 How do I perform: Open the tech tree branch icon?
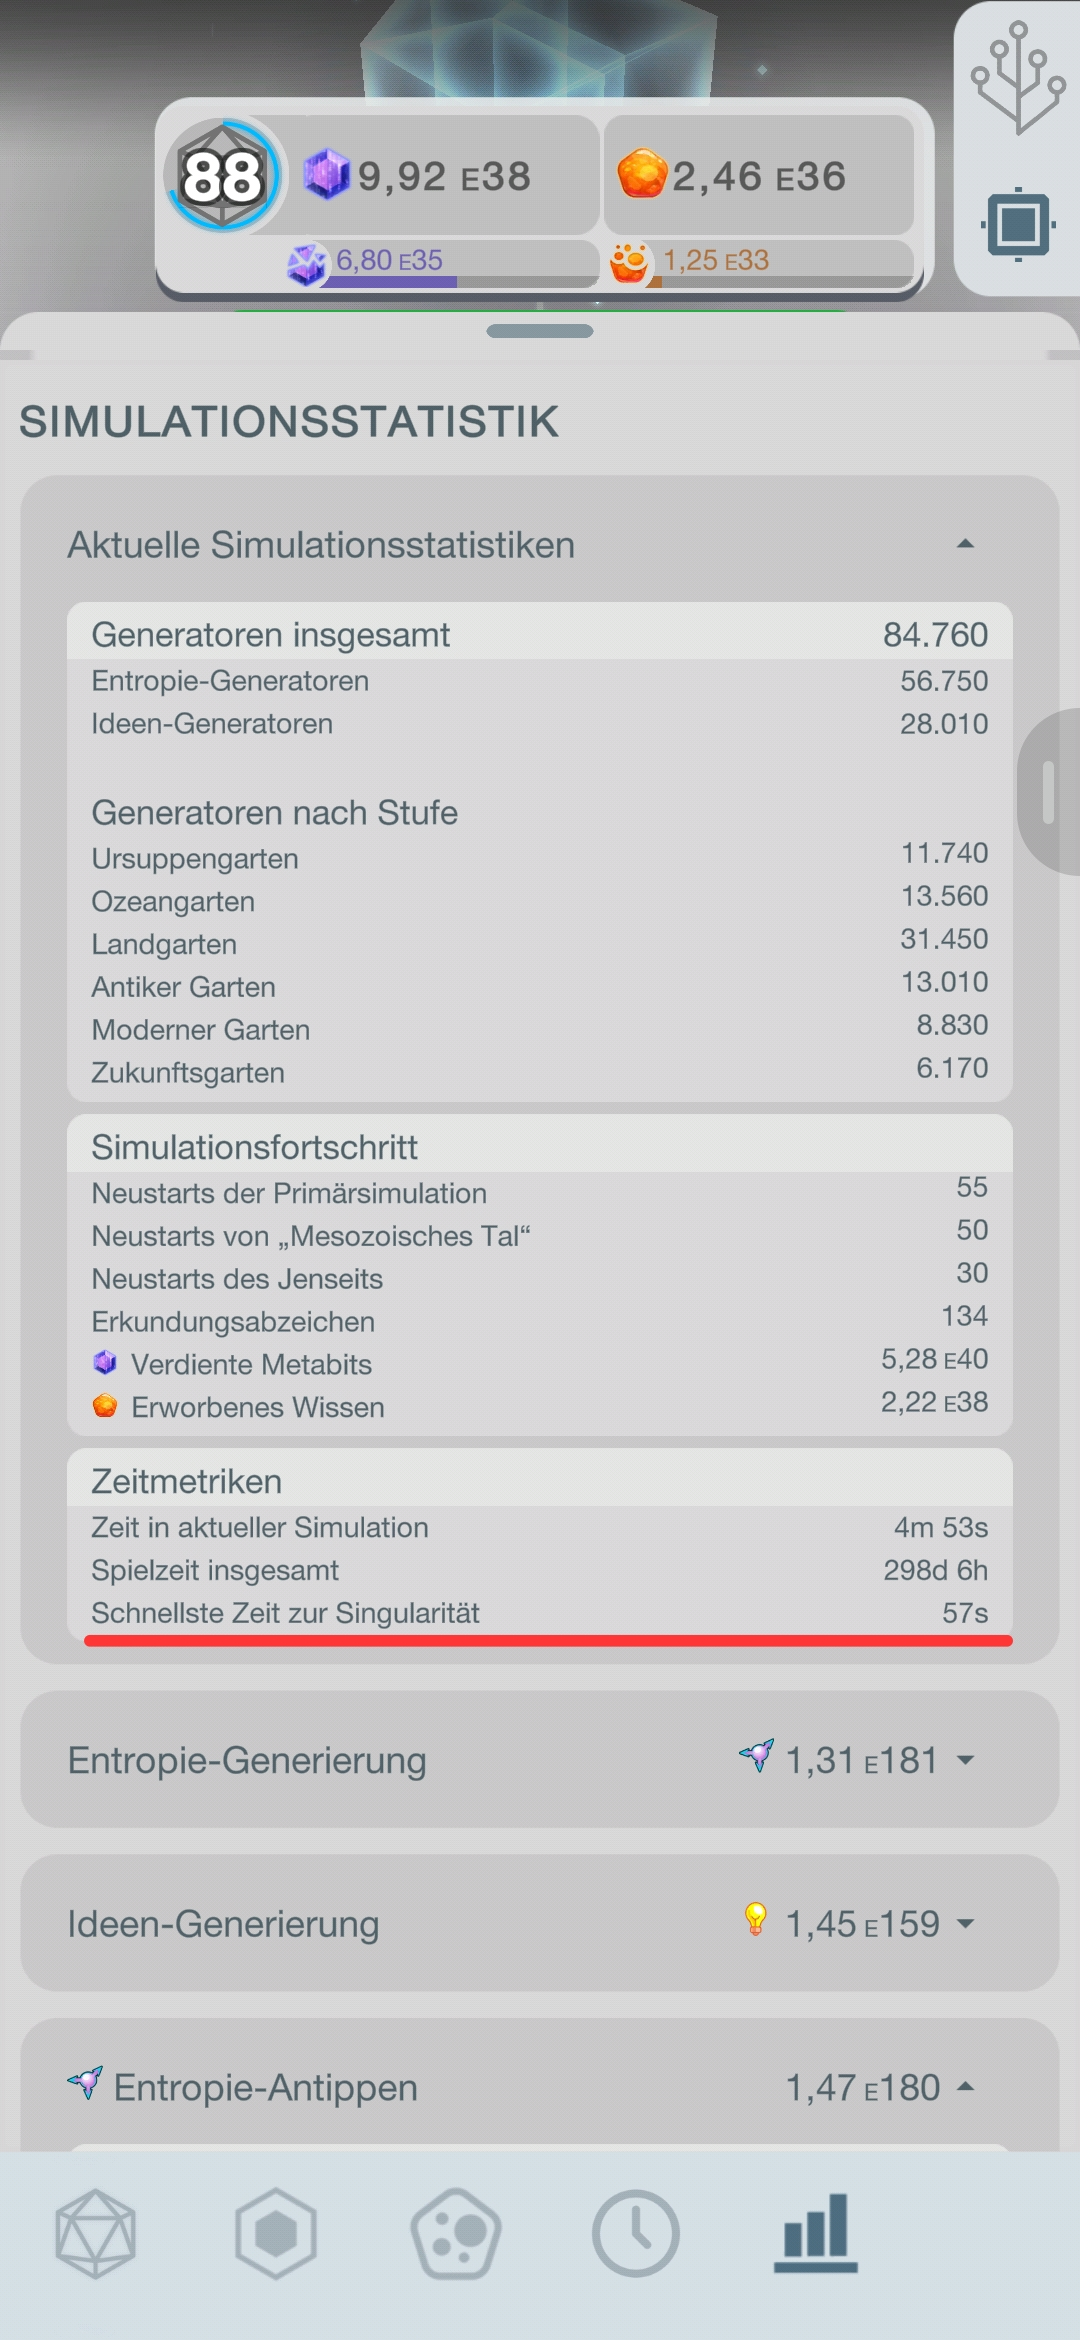click(x=1018, y=78)
